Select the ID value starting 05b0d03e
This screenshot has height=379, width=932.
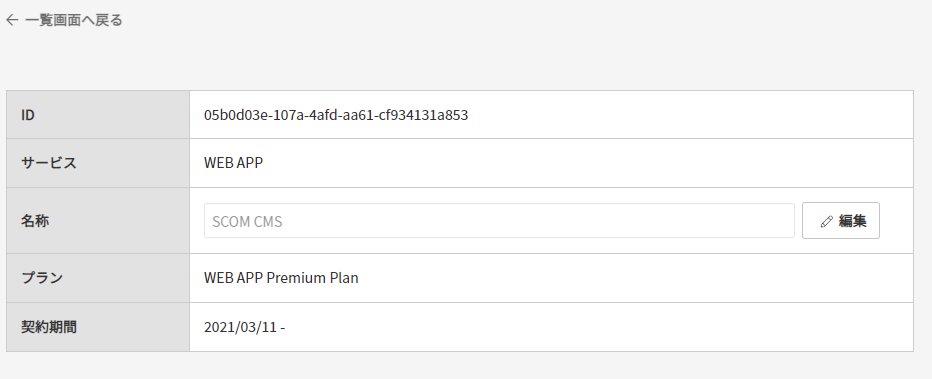[x=336, y=115]
